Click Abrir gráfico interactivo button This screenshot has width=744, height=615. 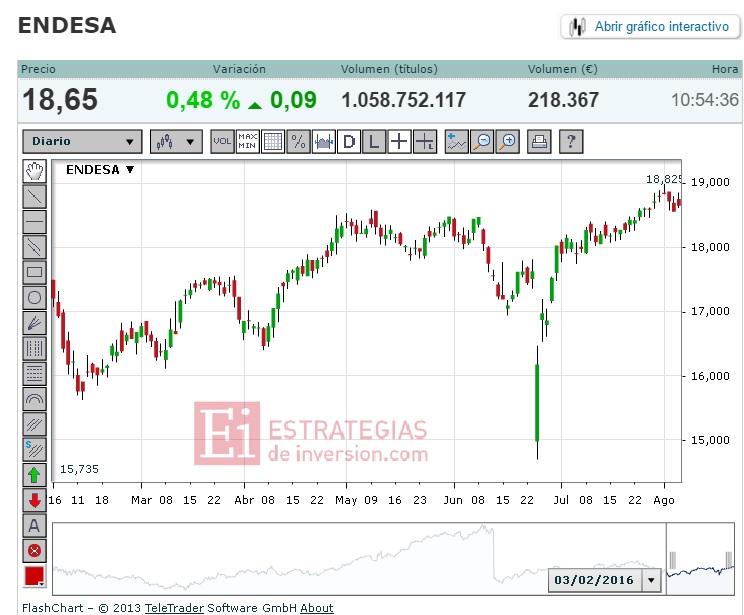[651, 26]
